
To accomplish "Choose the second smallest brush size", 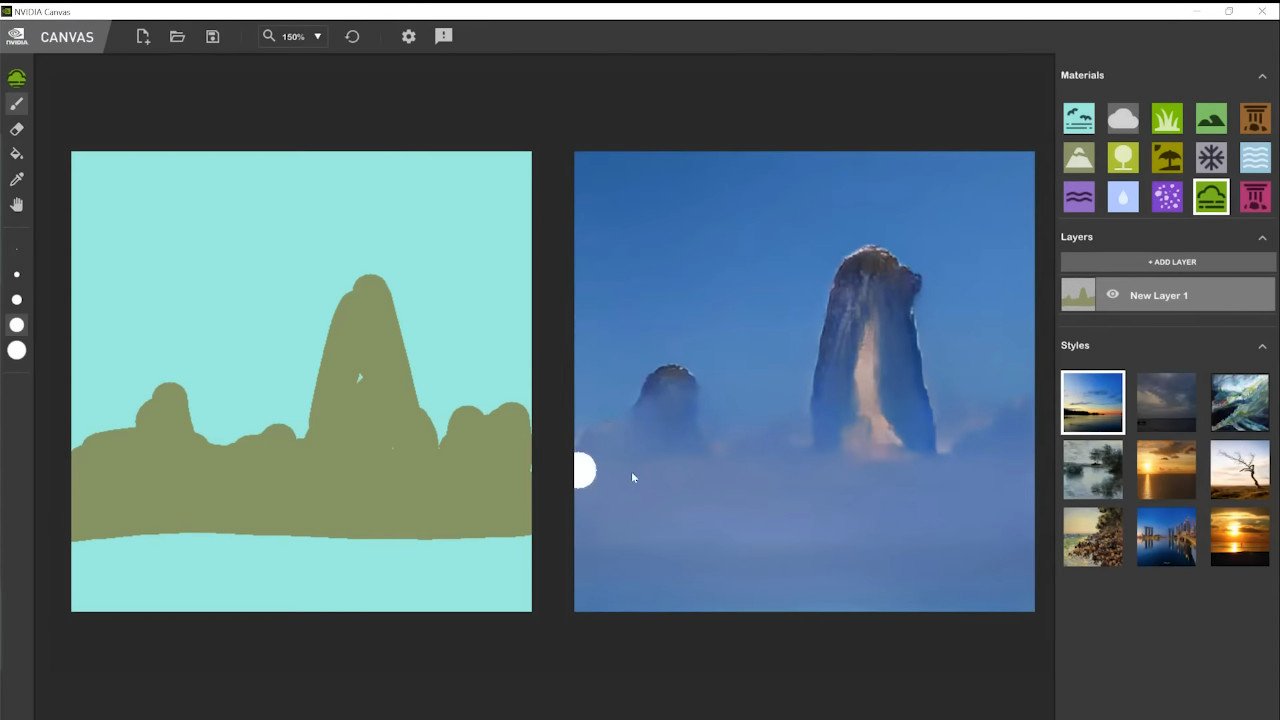I will click(x=16, y=274).
